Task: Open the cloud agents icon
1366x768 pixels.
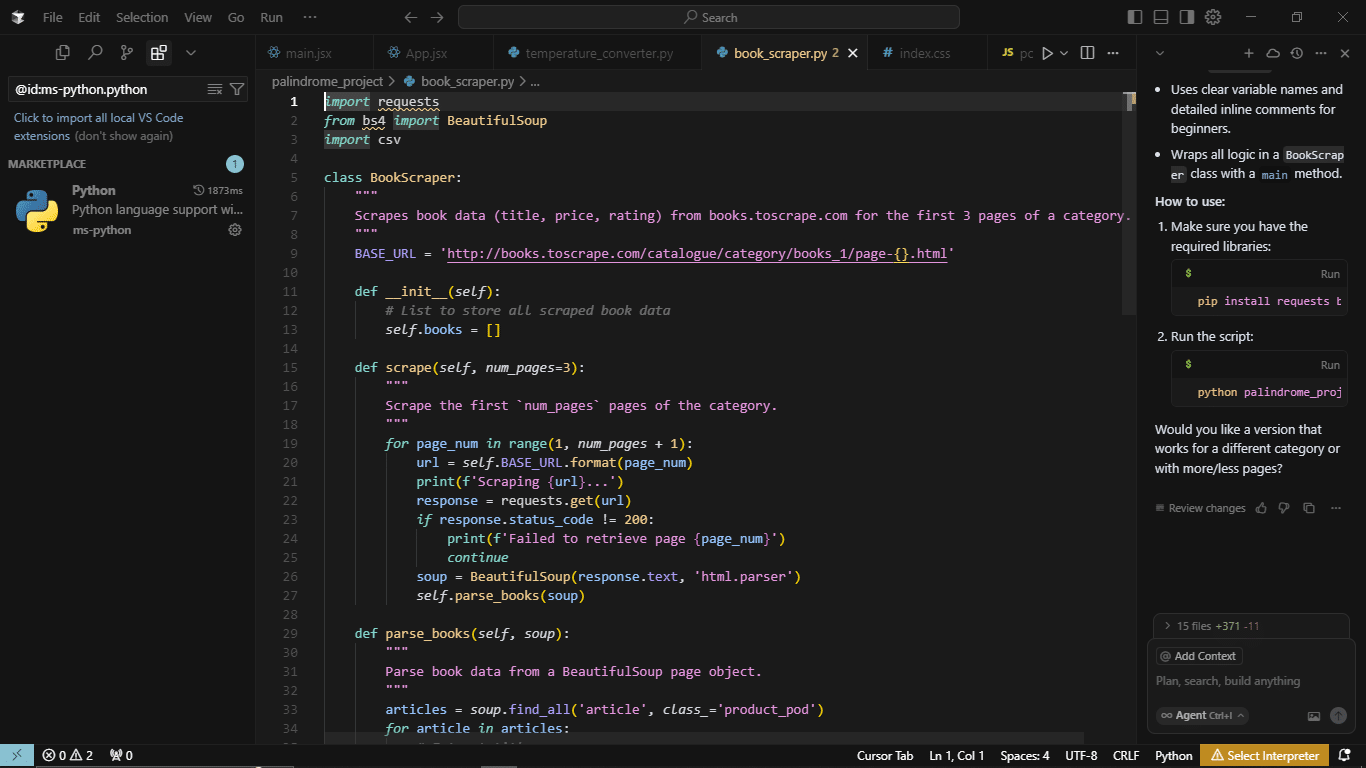Action: (x=1273, y=53)
